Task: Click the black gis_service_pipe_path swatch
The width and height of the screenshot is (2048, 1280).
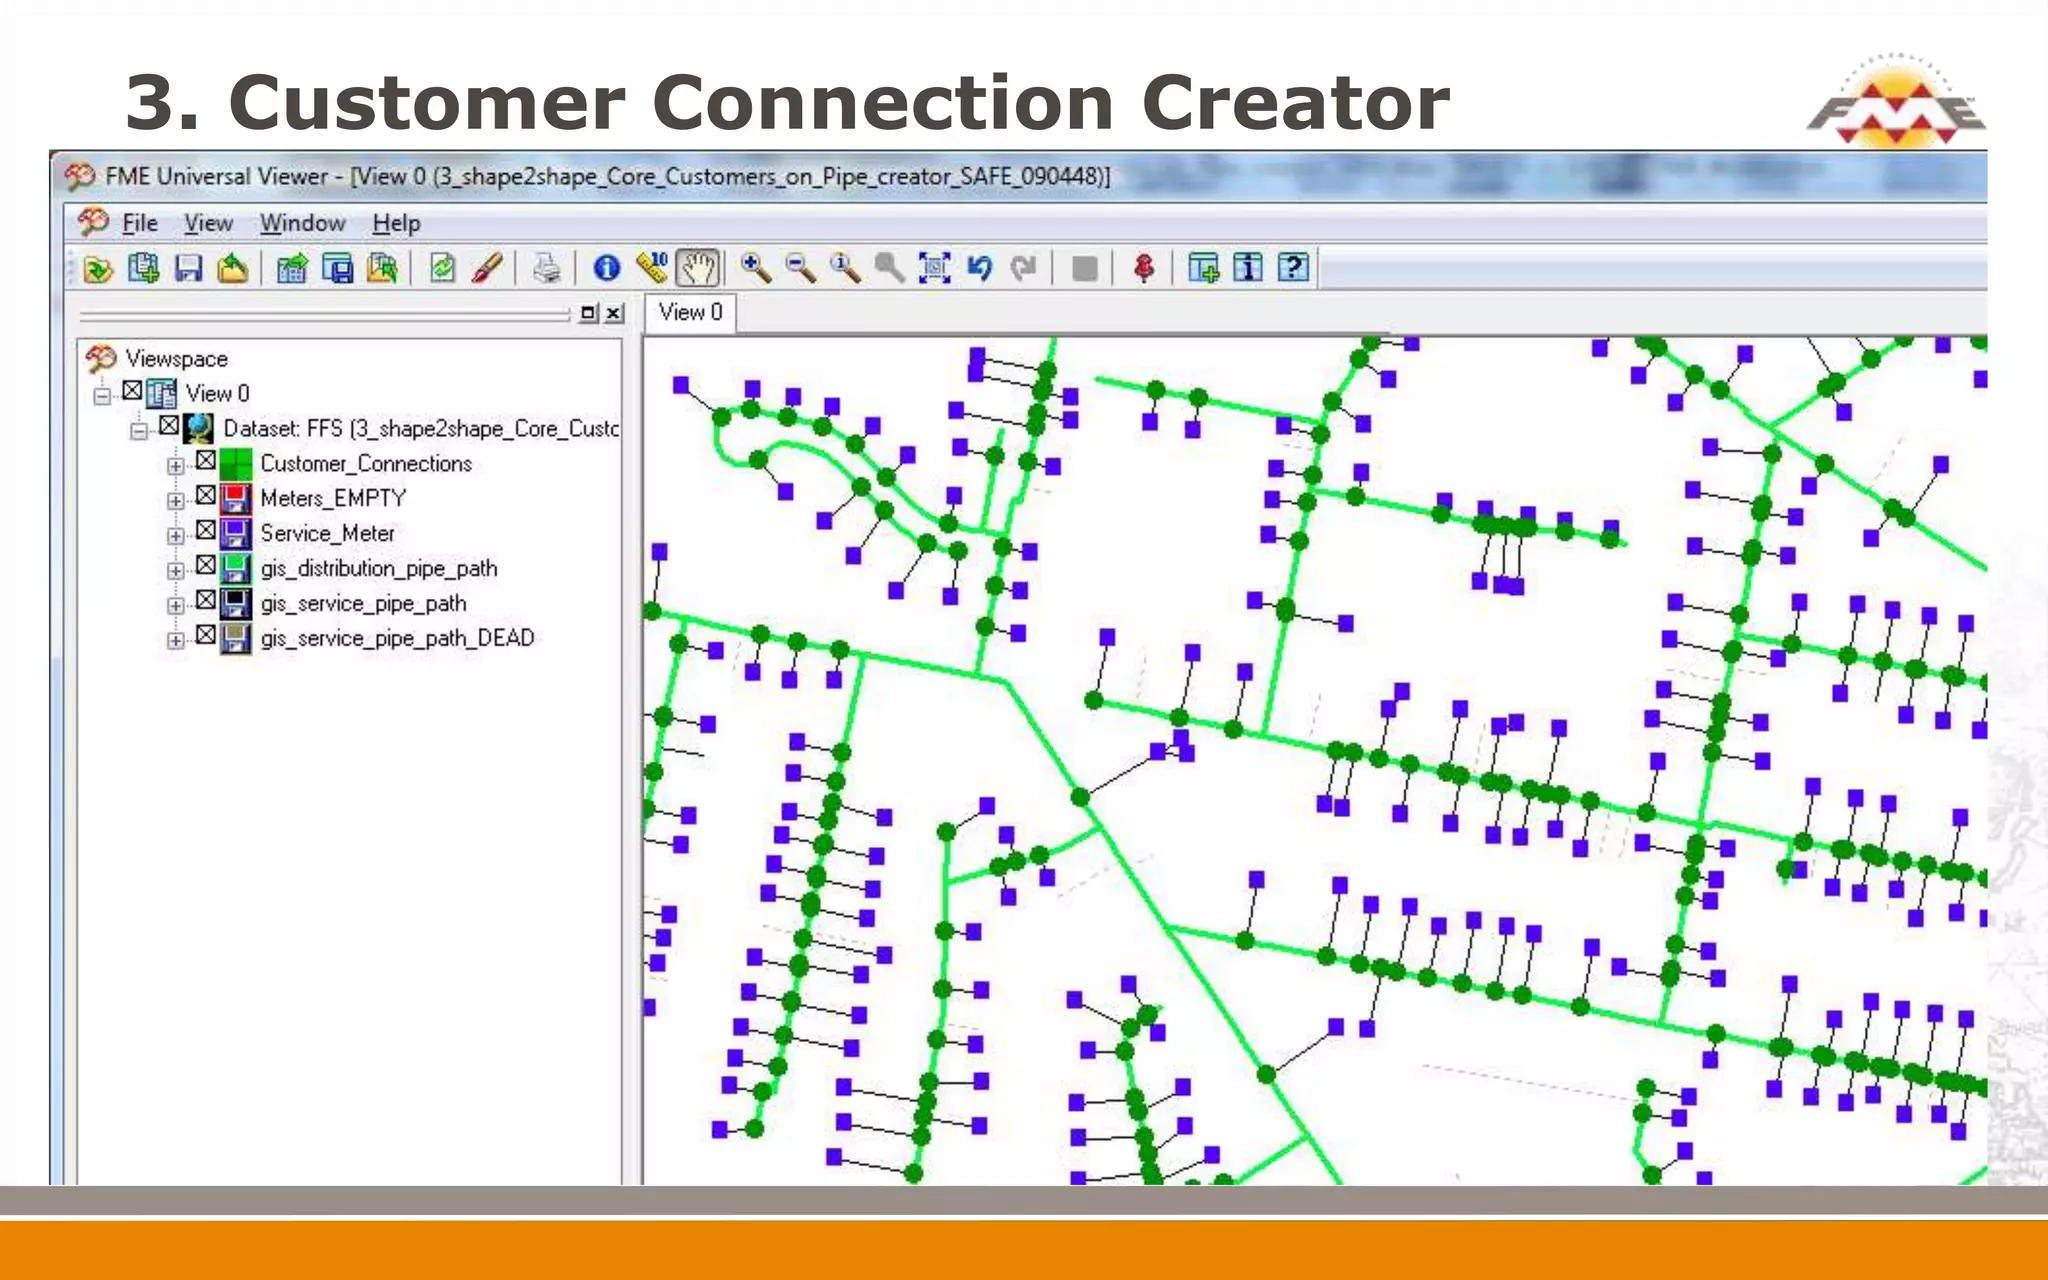Action: point(236,604)
